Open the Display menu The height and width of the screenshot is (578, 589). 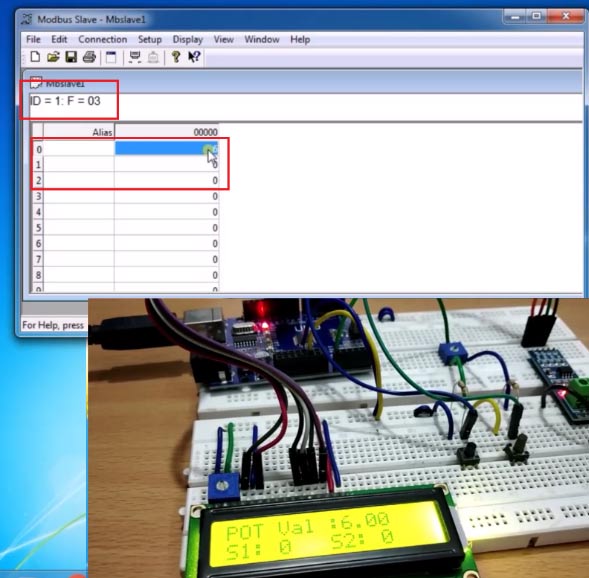point(187,39)
